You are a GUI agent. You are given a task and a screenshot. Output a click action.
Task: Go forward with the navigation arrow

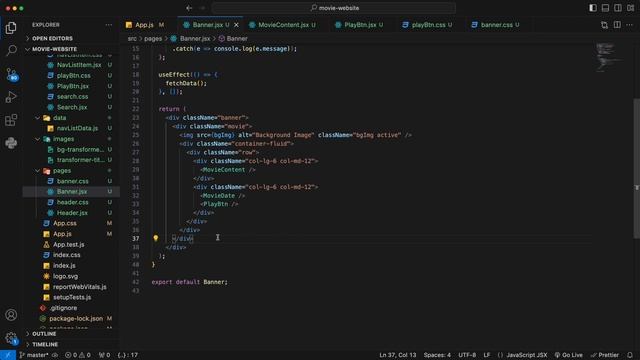point(202,8)
